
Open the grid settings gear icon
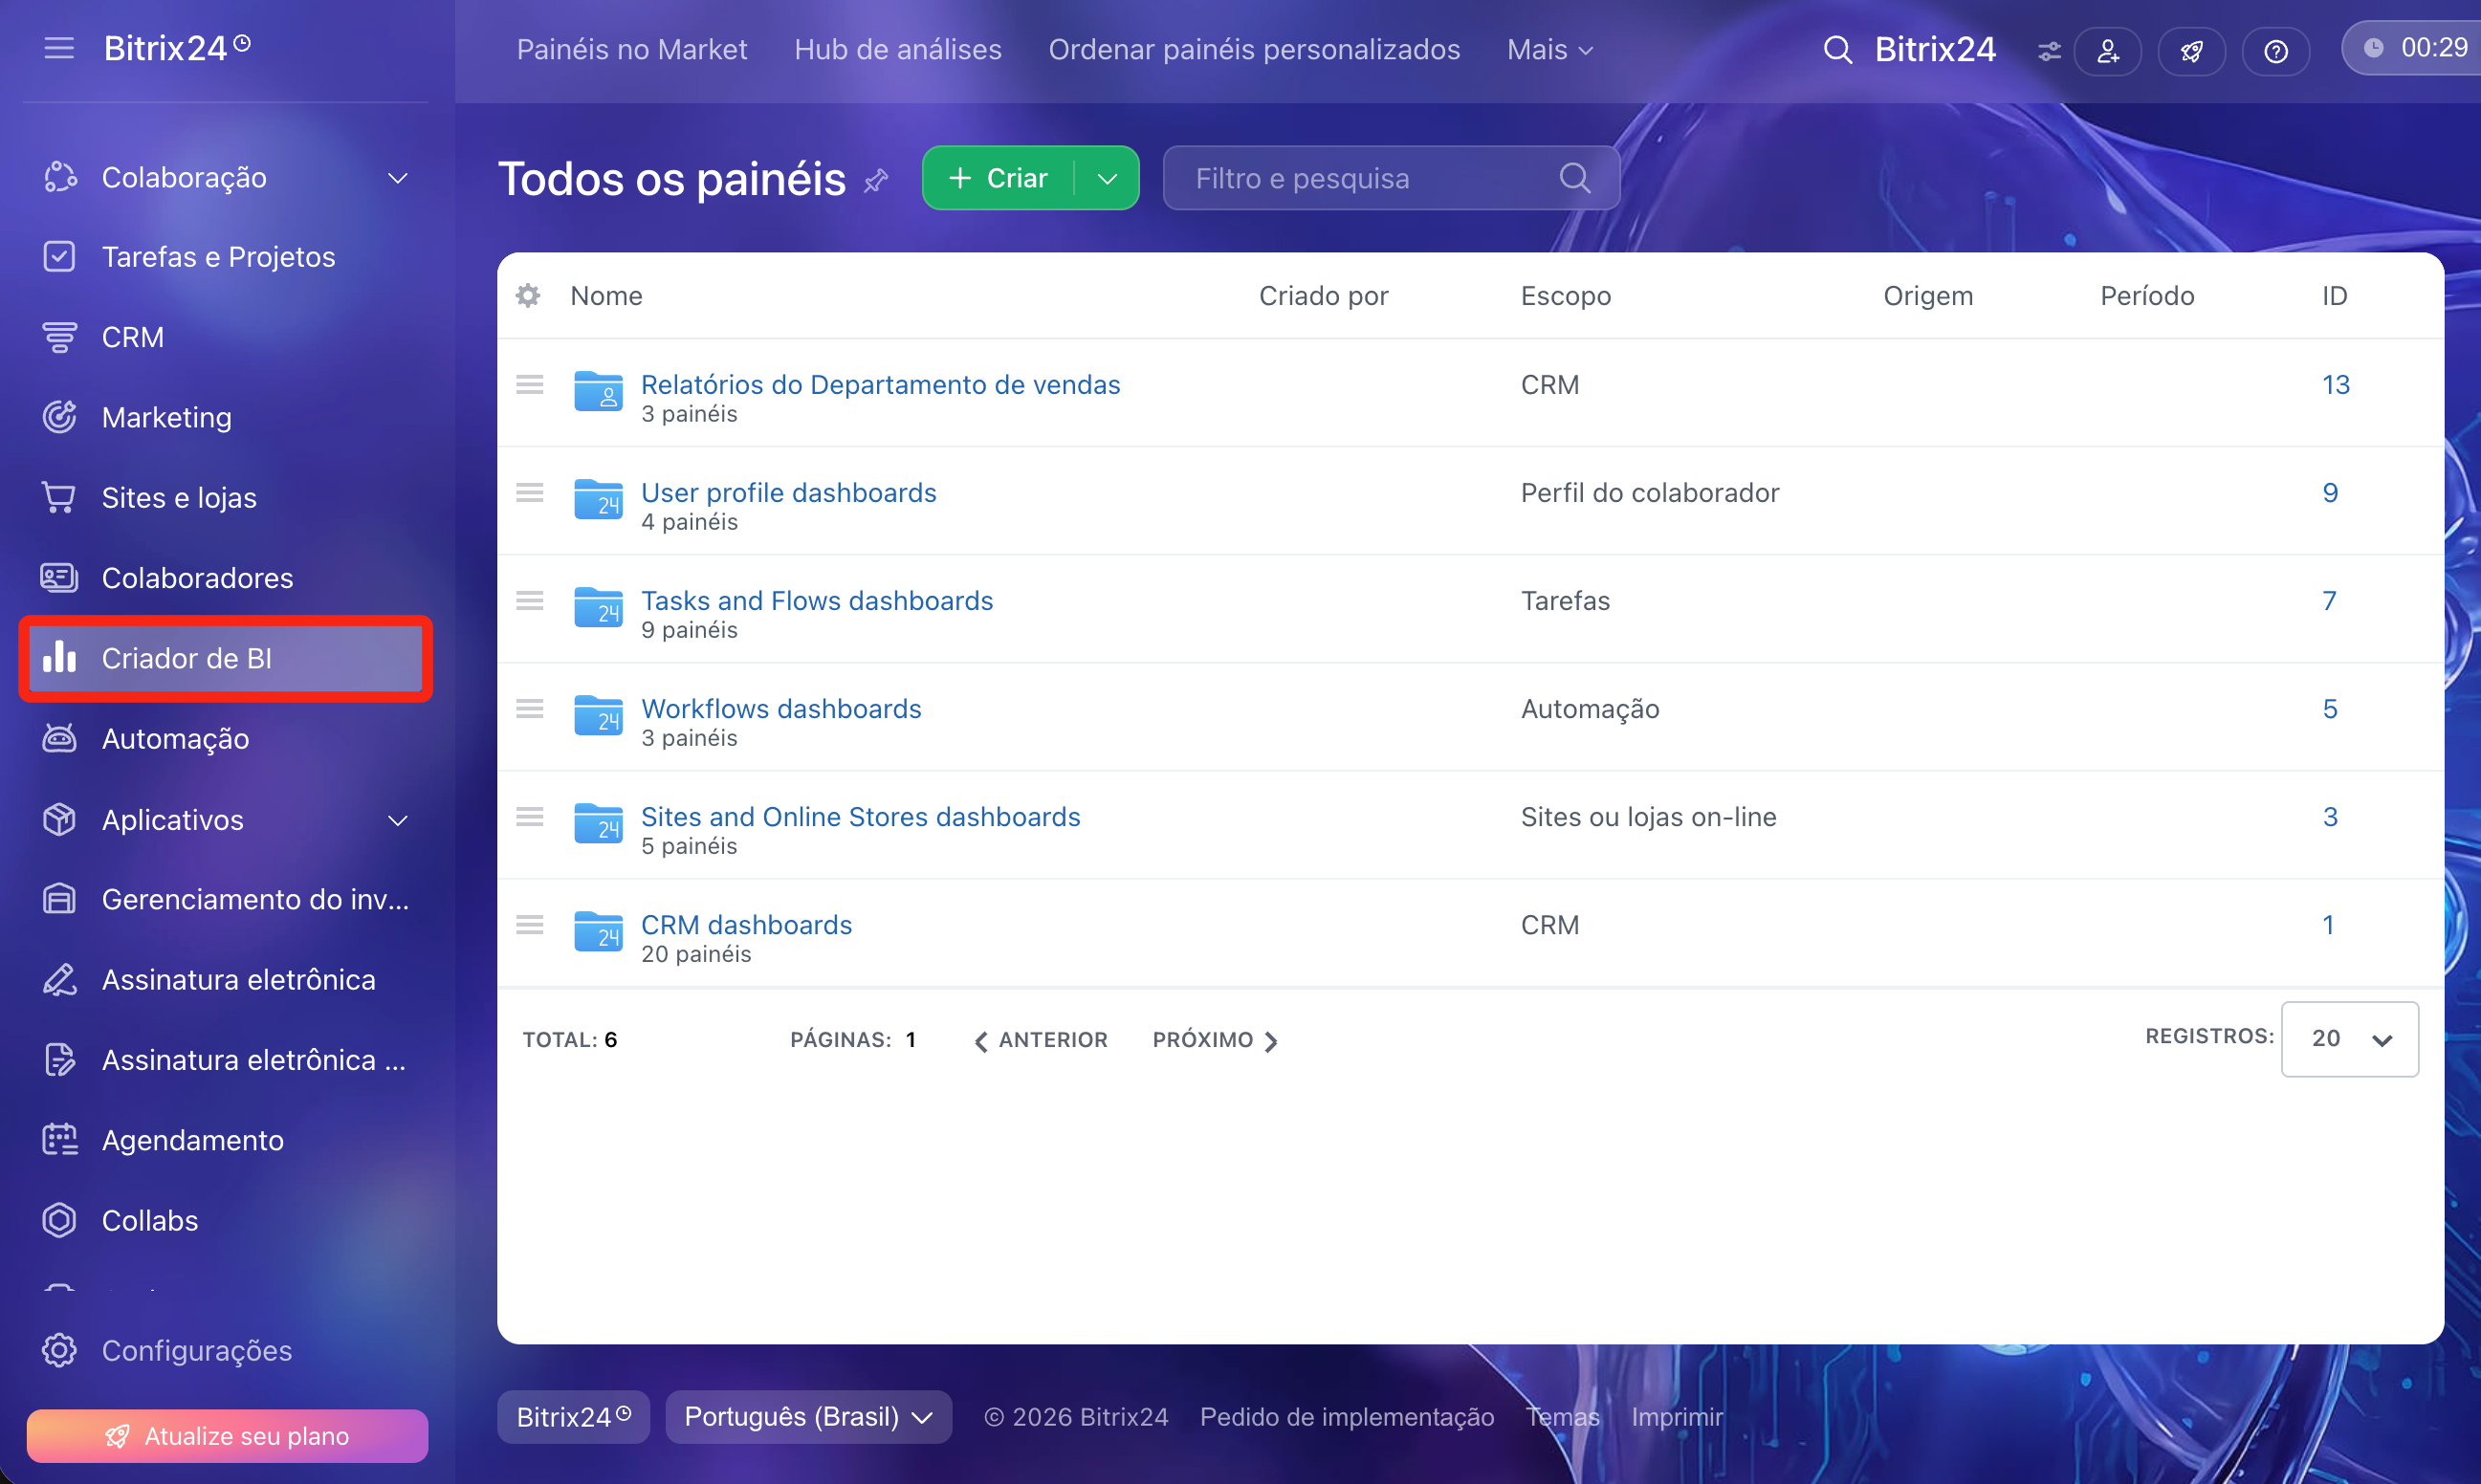[528, 295]
